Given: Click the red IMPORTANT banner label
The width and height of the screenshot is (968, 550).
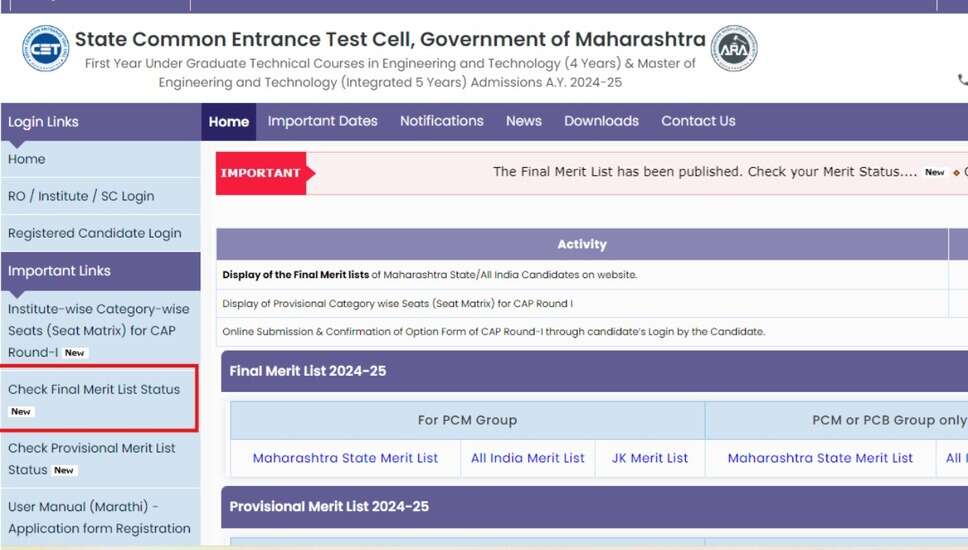Looking at the screenshot, I should click(262, 173).
